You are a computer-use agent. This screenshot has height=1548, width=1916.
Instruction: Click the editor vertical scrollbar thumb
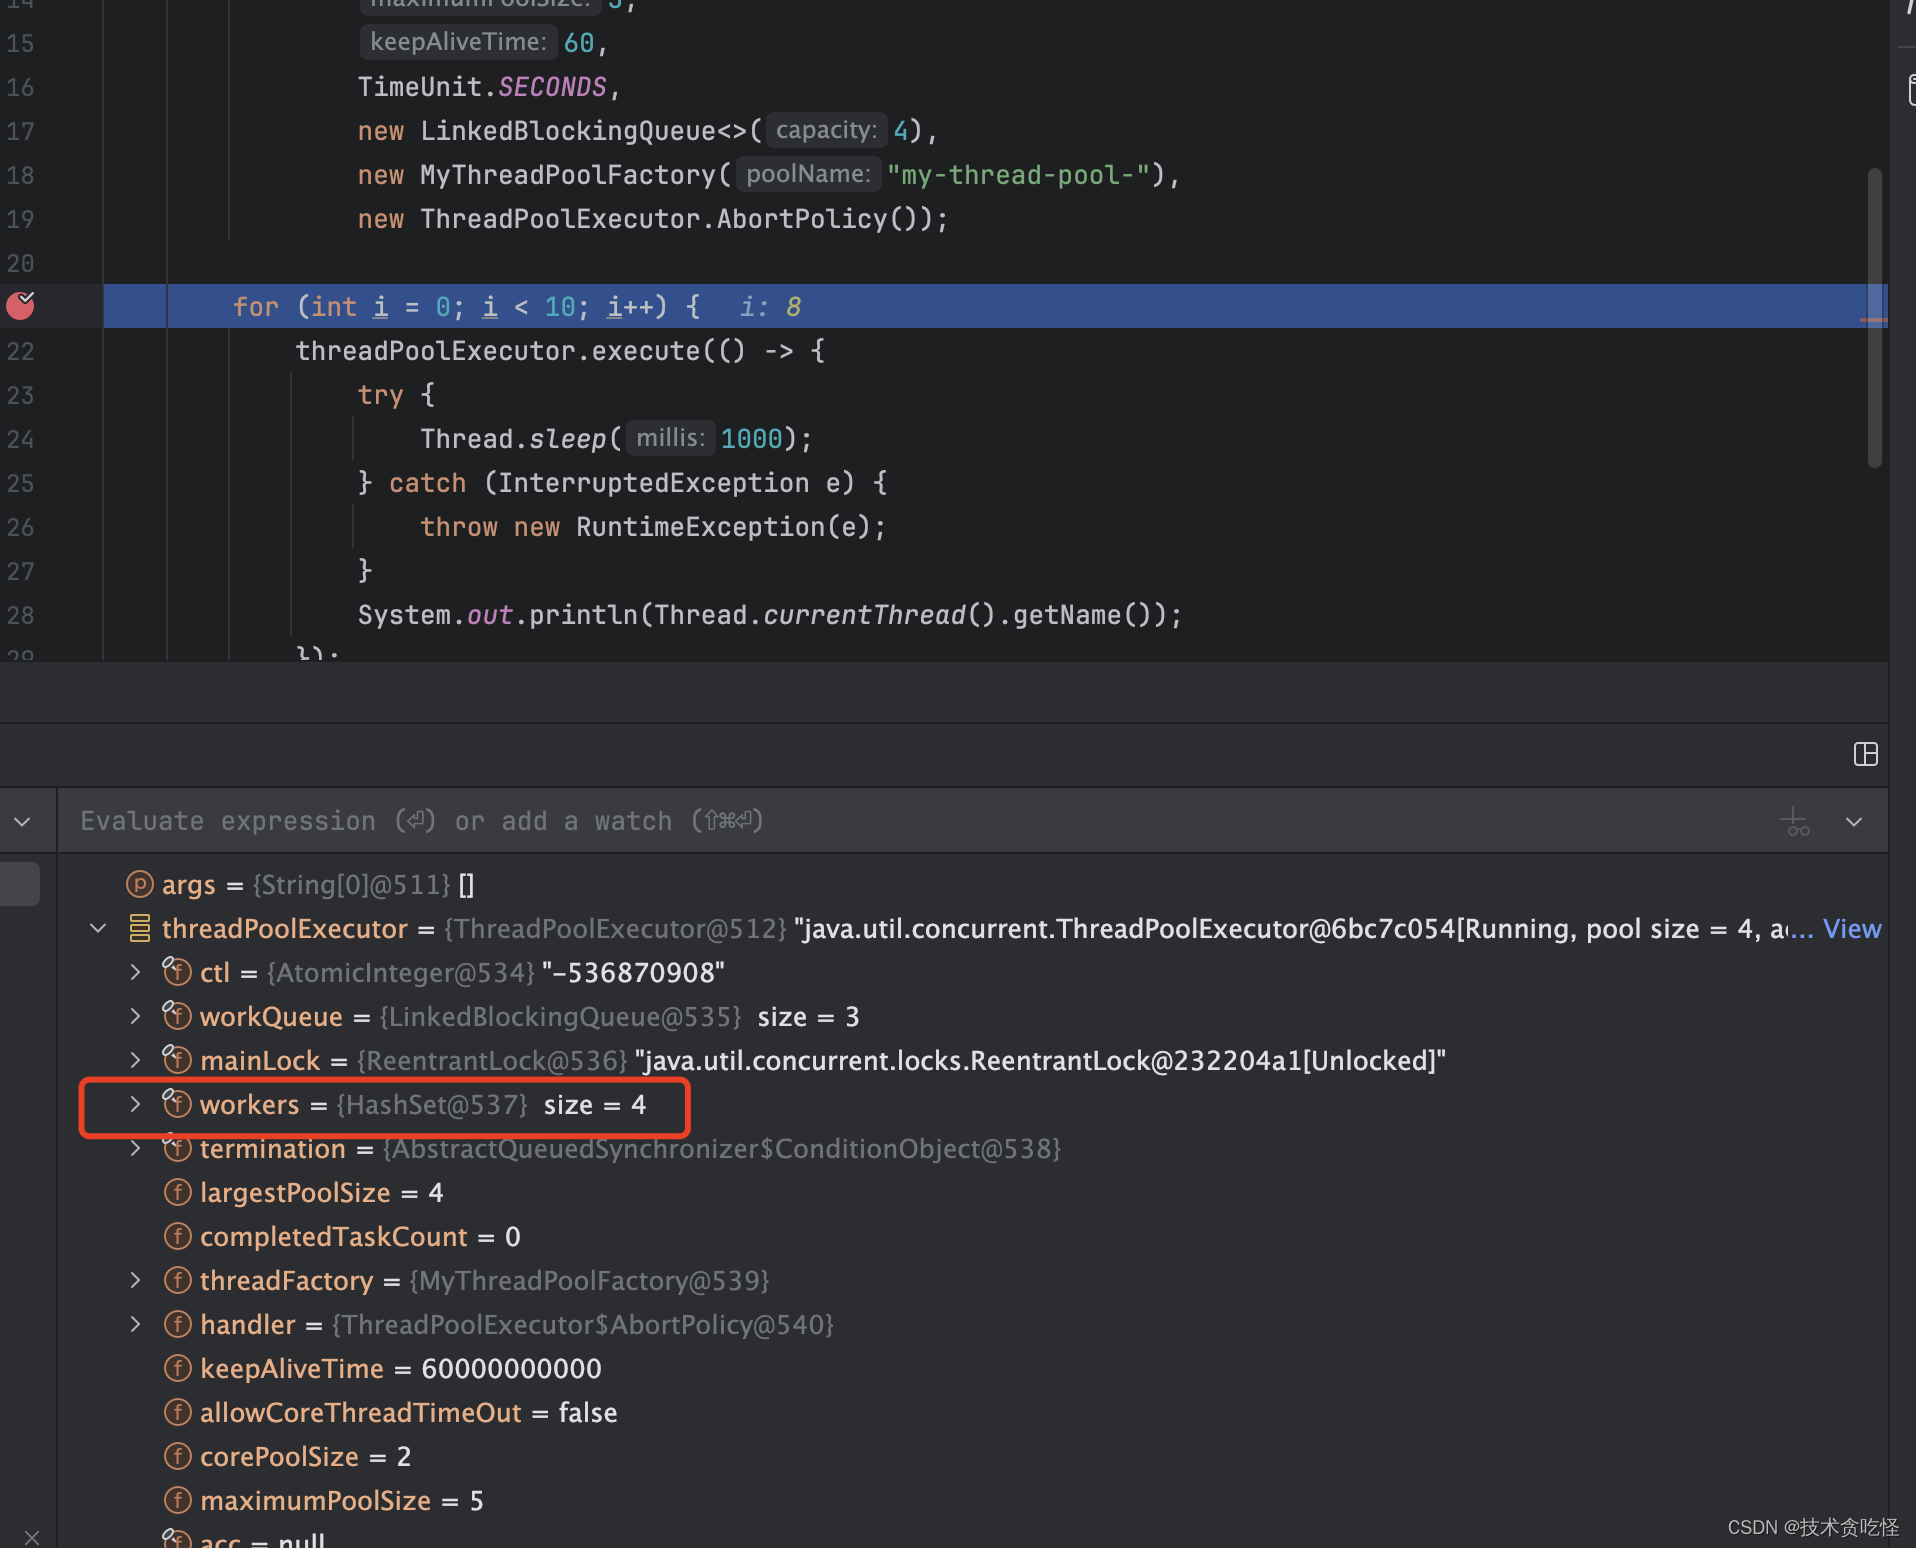click(1874, 317)
